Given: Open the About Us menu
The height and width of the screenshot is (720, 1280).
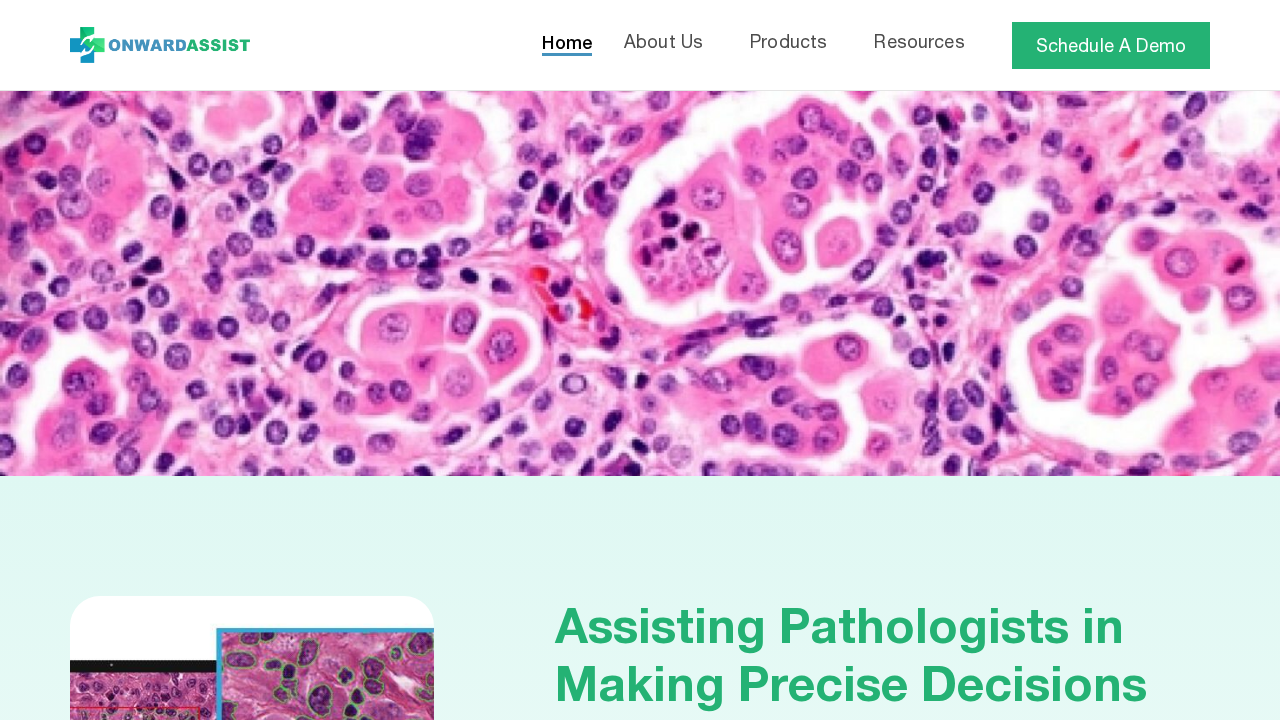Looking at the screenshot, I should [663, 42].
